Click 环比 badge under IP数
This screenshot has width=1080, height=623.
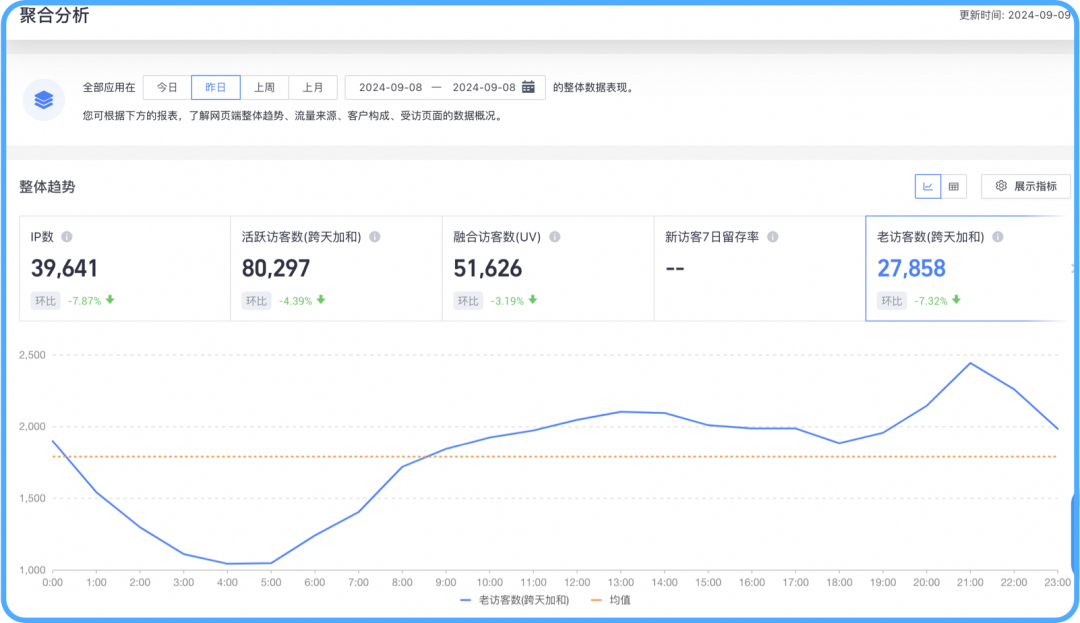[45, 301]
